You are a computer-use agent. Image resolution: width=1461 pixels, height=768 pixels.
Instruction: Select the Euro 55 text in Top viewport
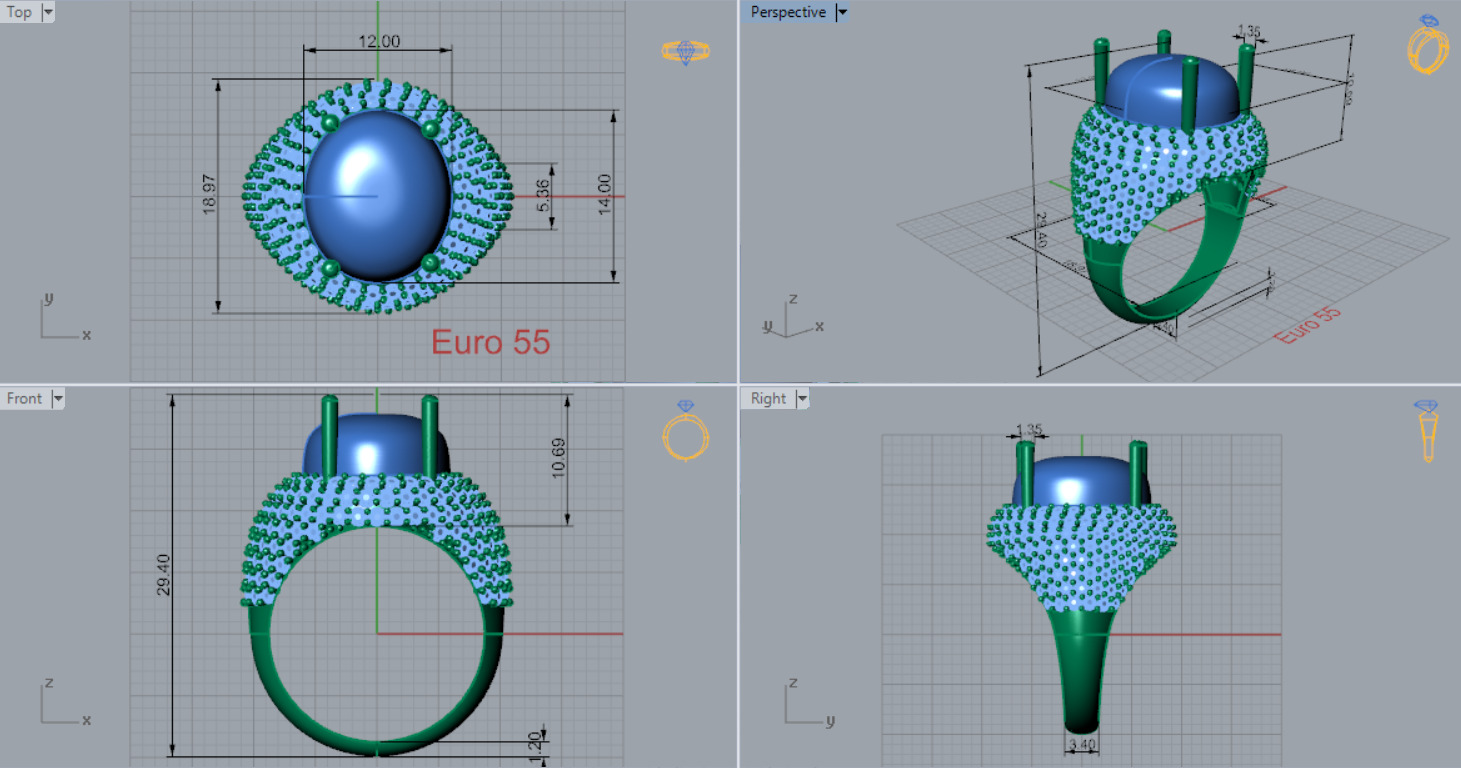(x=491, y=342)
